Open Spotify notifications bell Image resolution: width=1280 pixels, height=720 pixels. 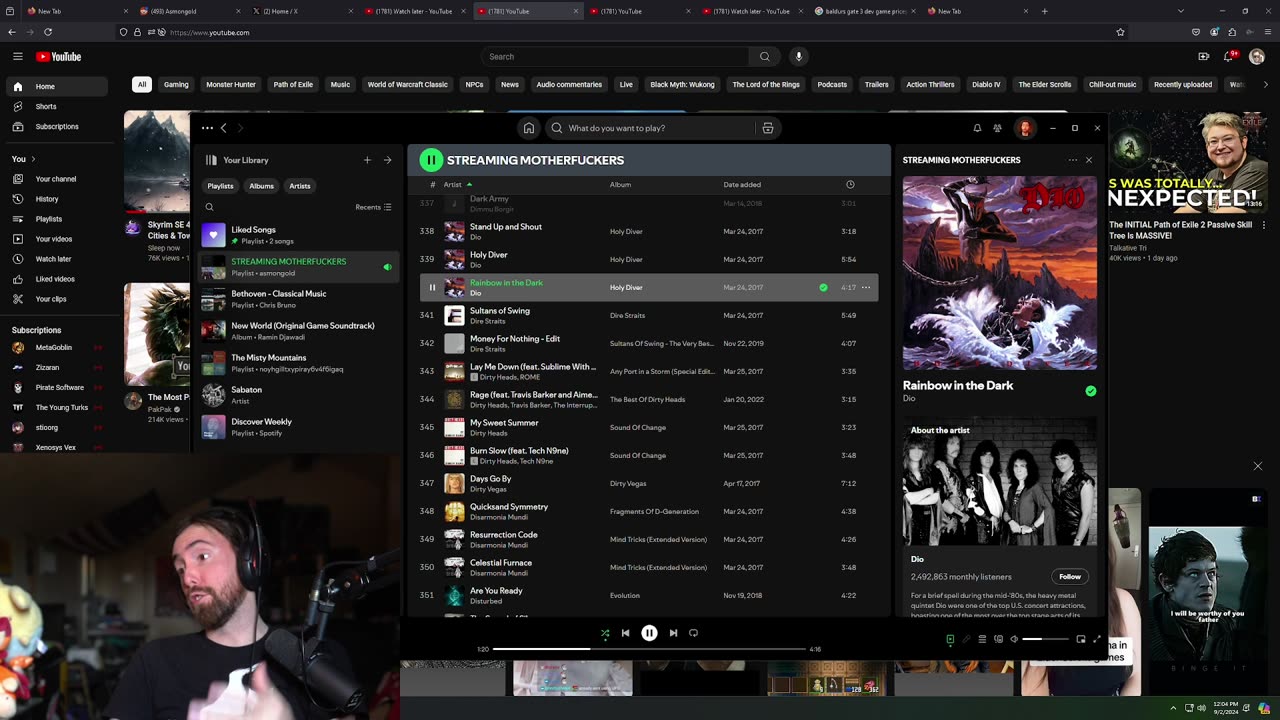click(977, 128)
